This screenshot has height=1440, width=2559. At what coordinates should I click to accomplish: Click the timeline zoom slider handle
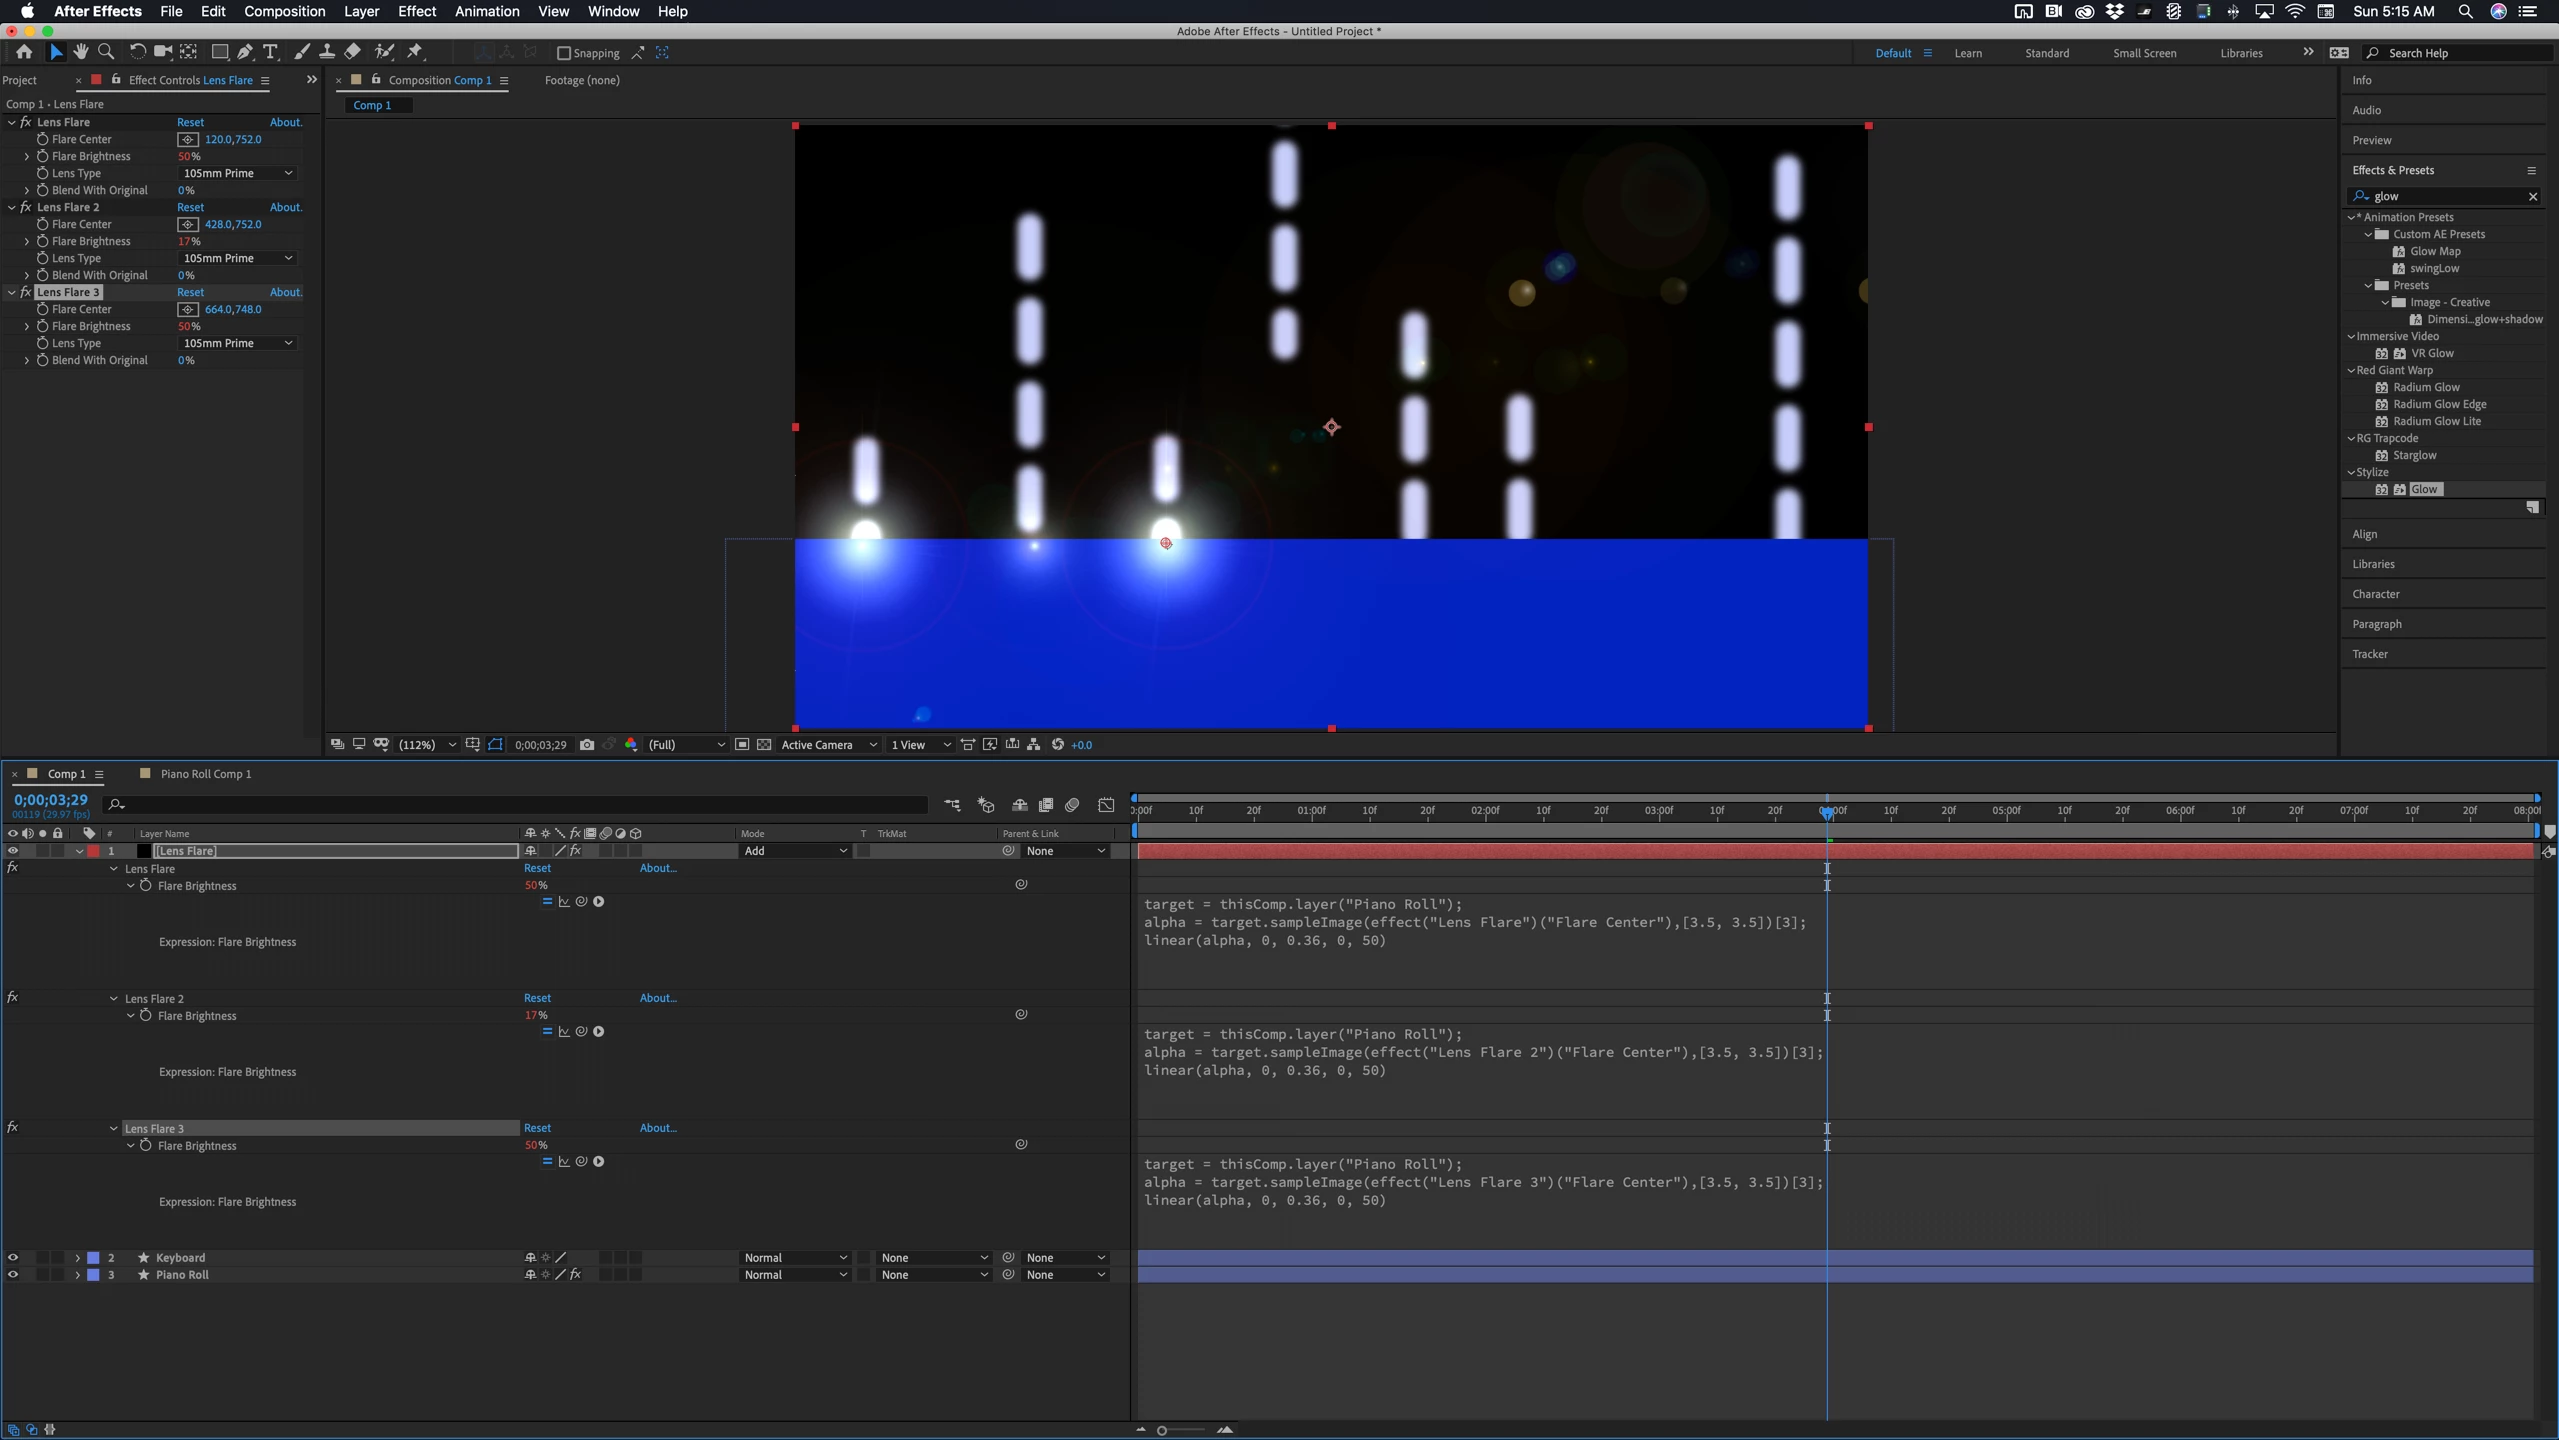pos(1162,1431)
